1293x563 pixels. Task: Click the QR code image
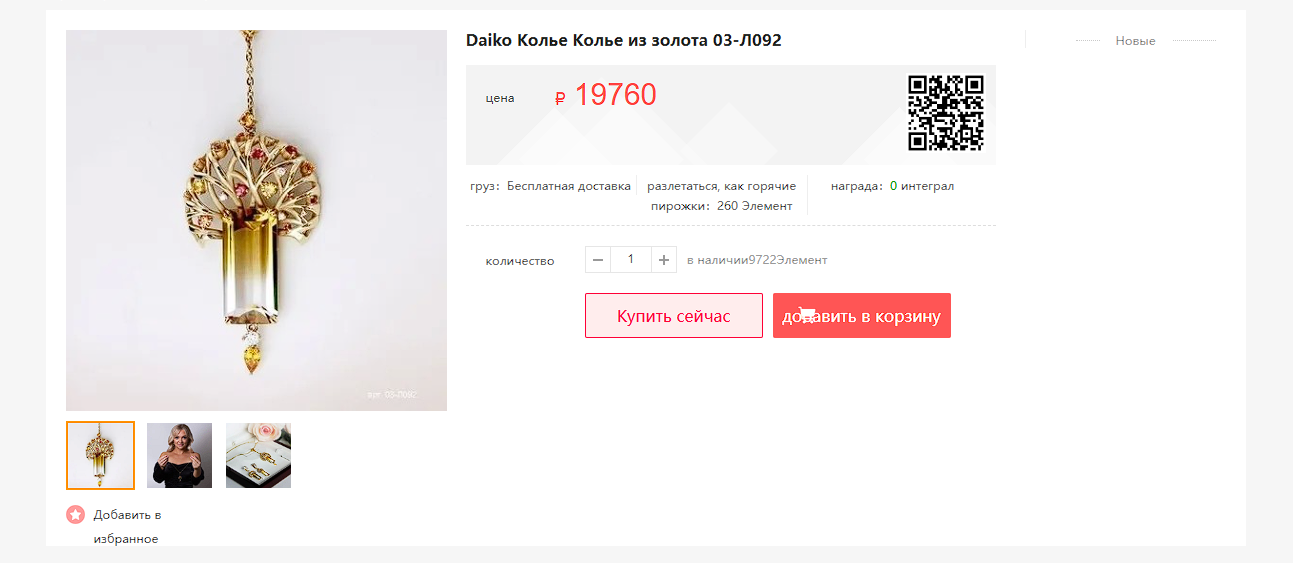pyautogui.click(x=945, y=112)
